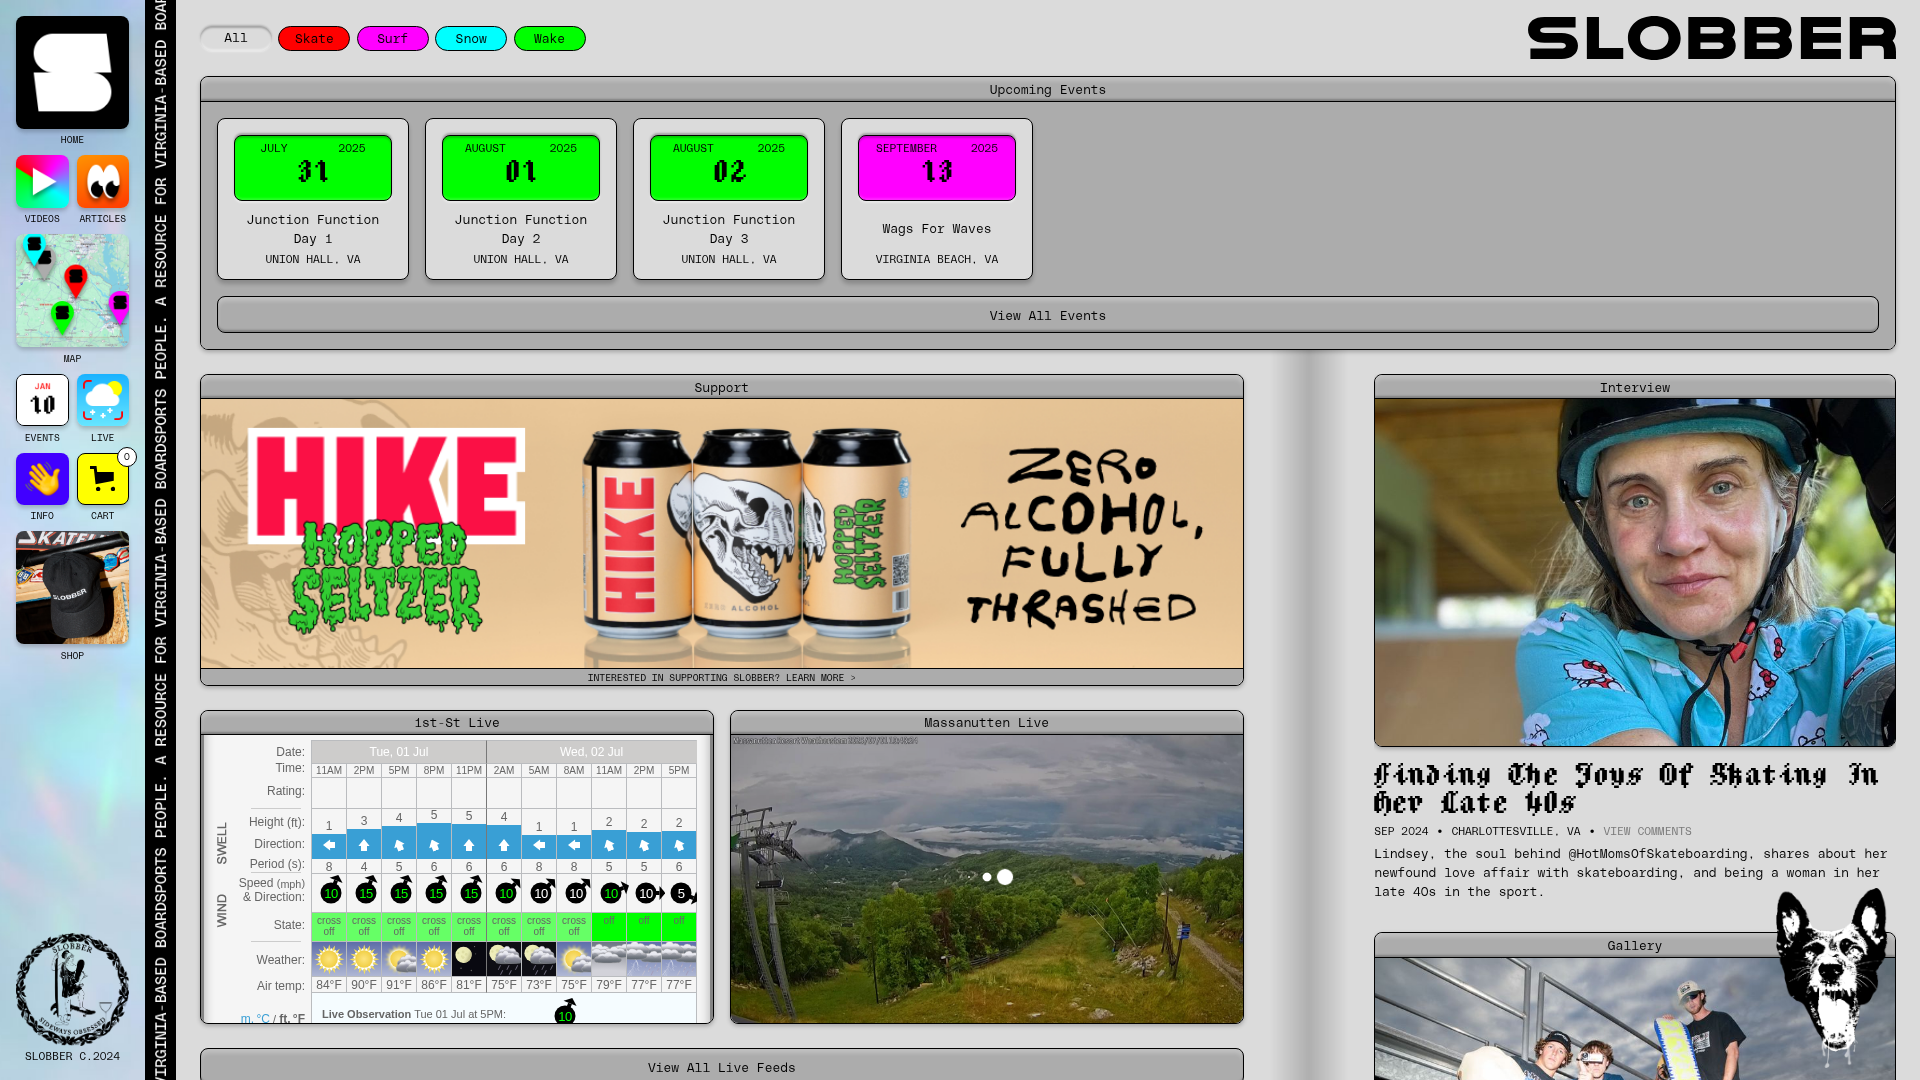This screenshot has width=1920, height=1080.
Task: Click the Interview panel header
Action: pyautogui.click(x=1635, y=387)
